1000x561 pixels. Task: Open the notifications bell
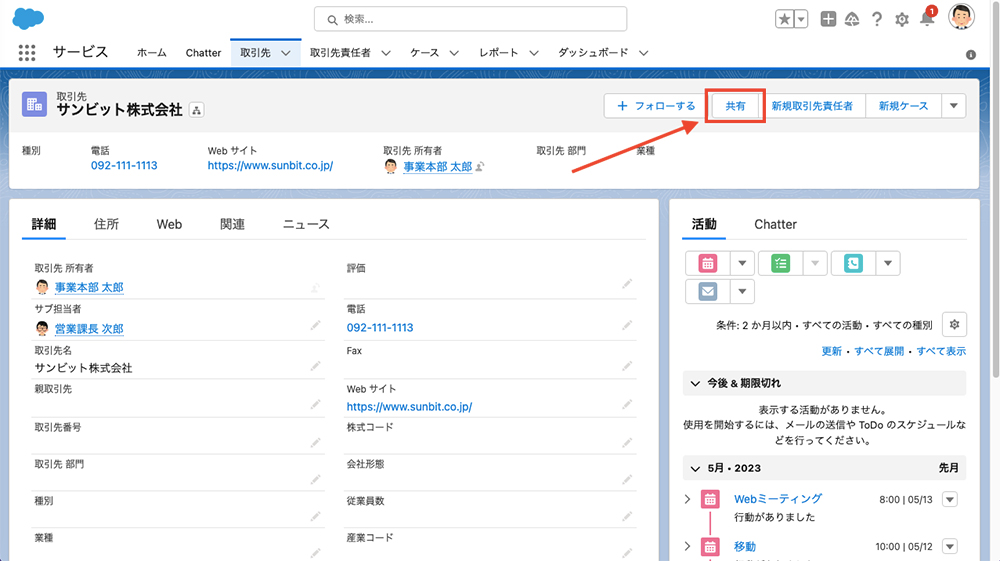(x=927, y=19)
